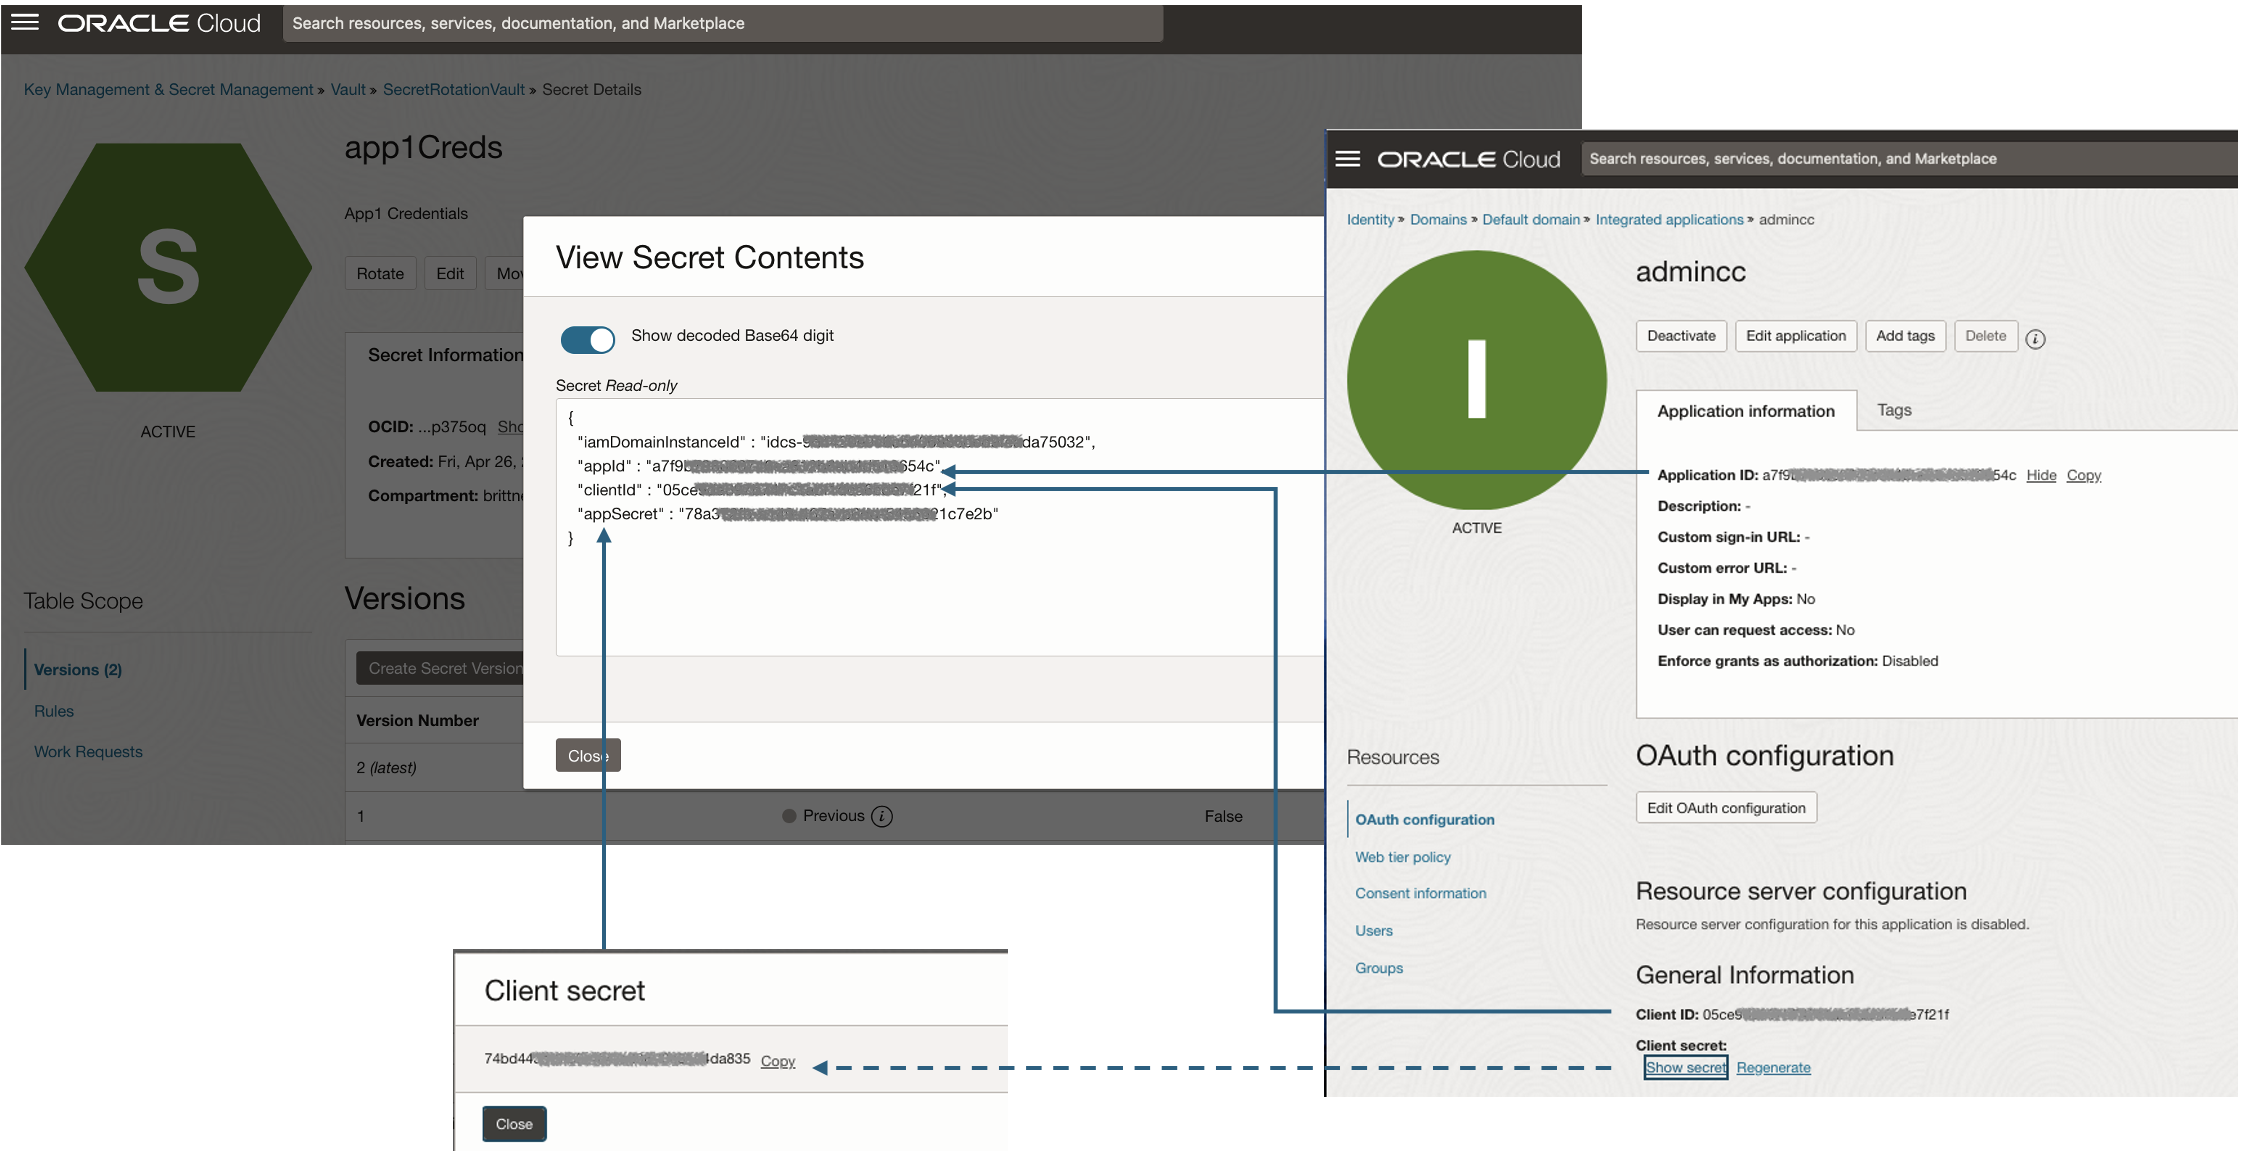This screenshot has width=2242, height=1166.
Task: Click Regenerate client secret link
Action: (1773, 1067)
